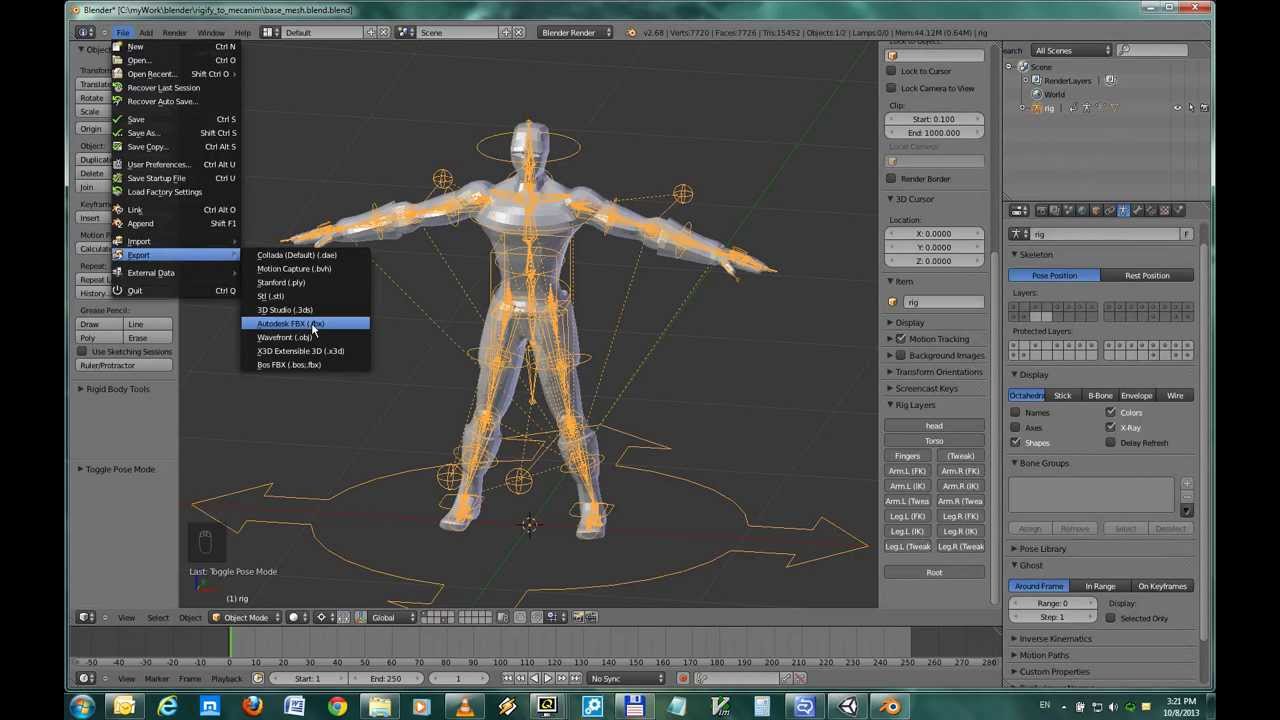Toggle the Render Border checkbox
The height and width of the screenshot is (720, 1280).
point(891,179)
